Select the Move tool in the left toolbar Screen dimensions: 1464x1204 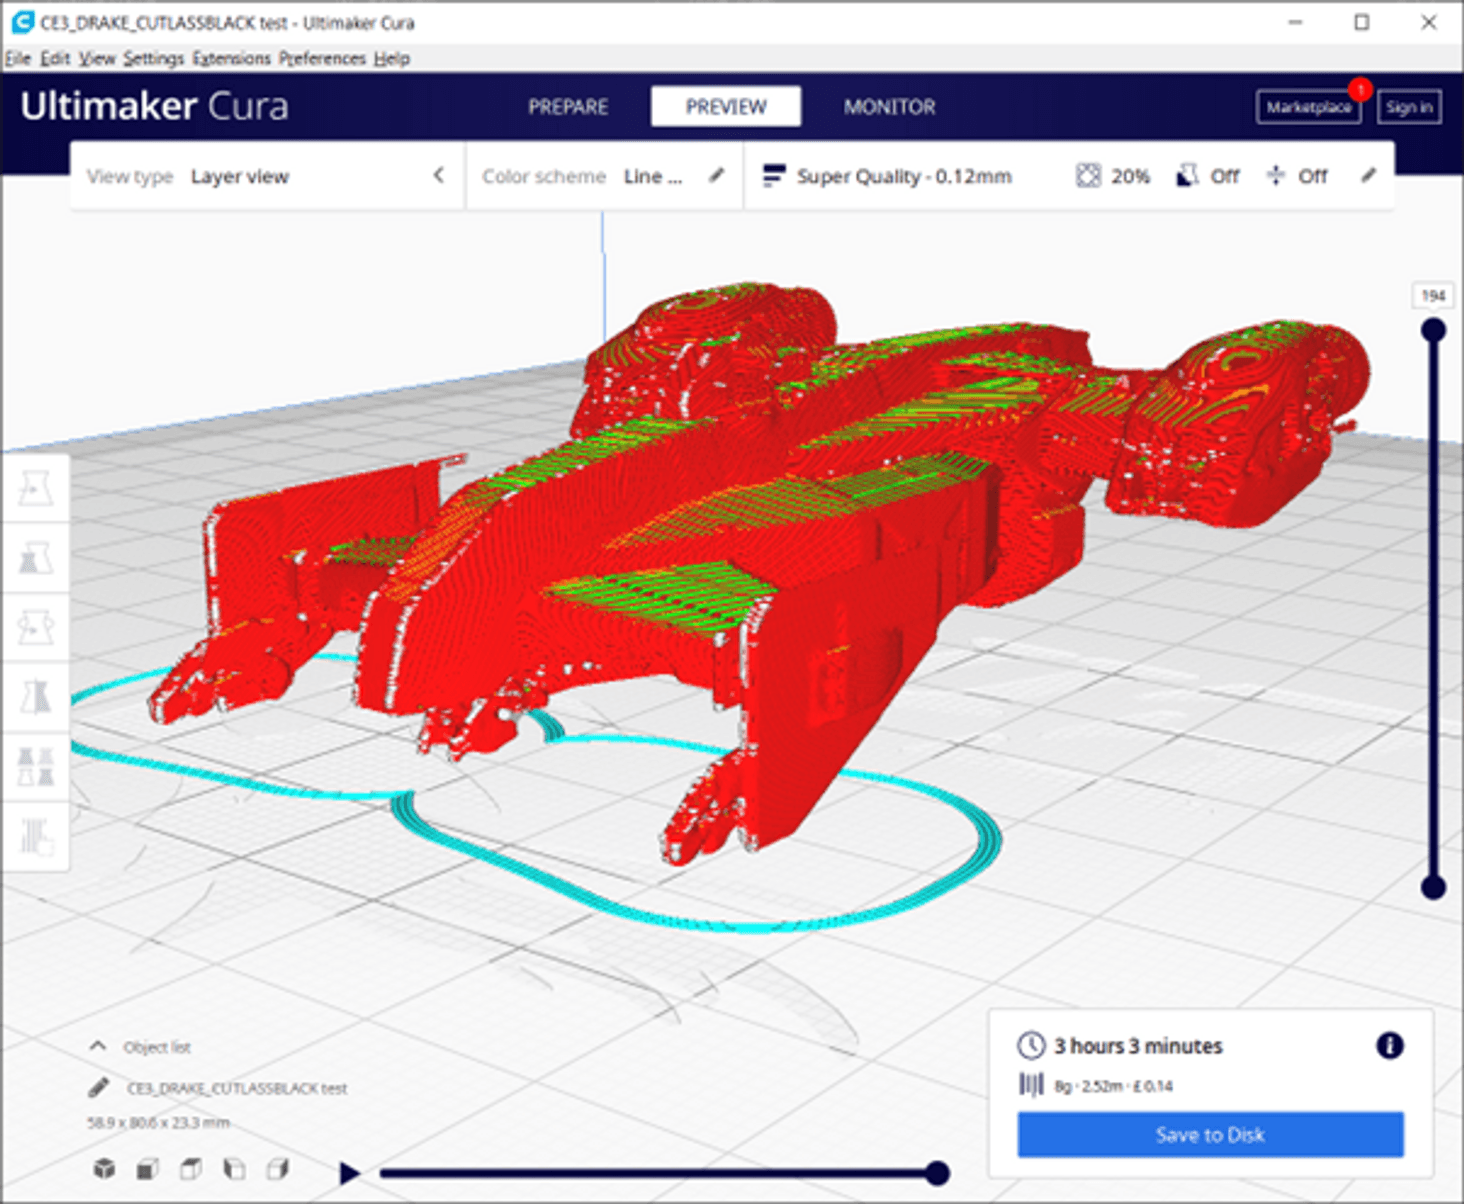point(36,487)
